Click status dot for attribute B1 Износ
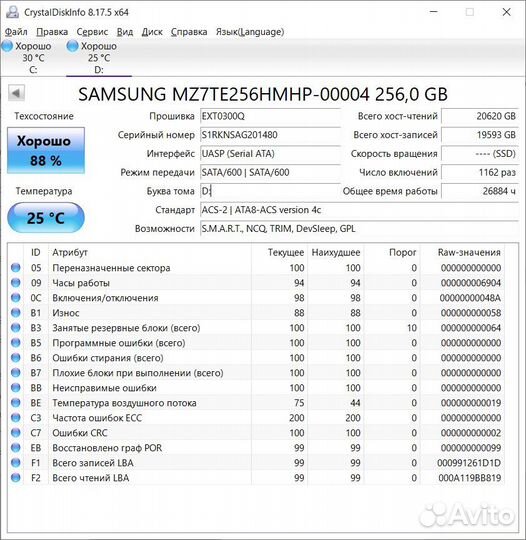Screen dimensions: 526x540 point(16,313)
